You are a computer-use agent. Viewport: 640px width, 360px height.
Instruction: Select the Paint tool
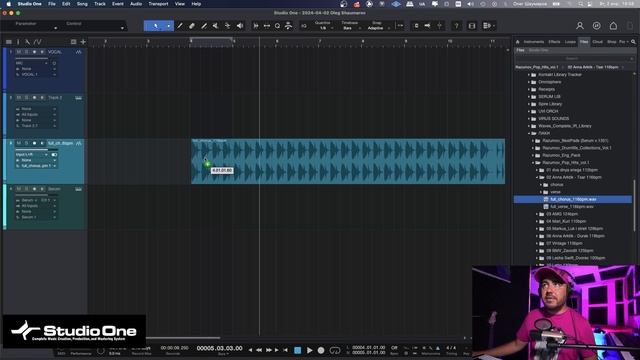point(204,26)
